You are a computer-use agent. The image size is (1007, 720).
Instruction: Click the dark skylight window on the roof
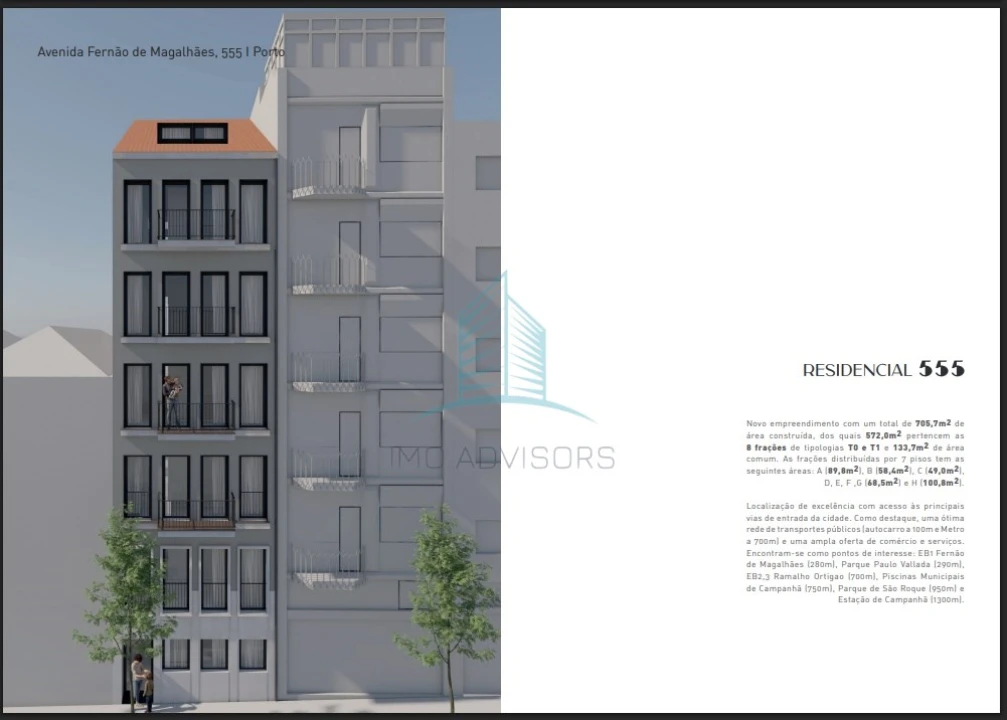point(193,133)
